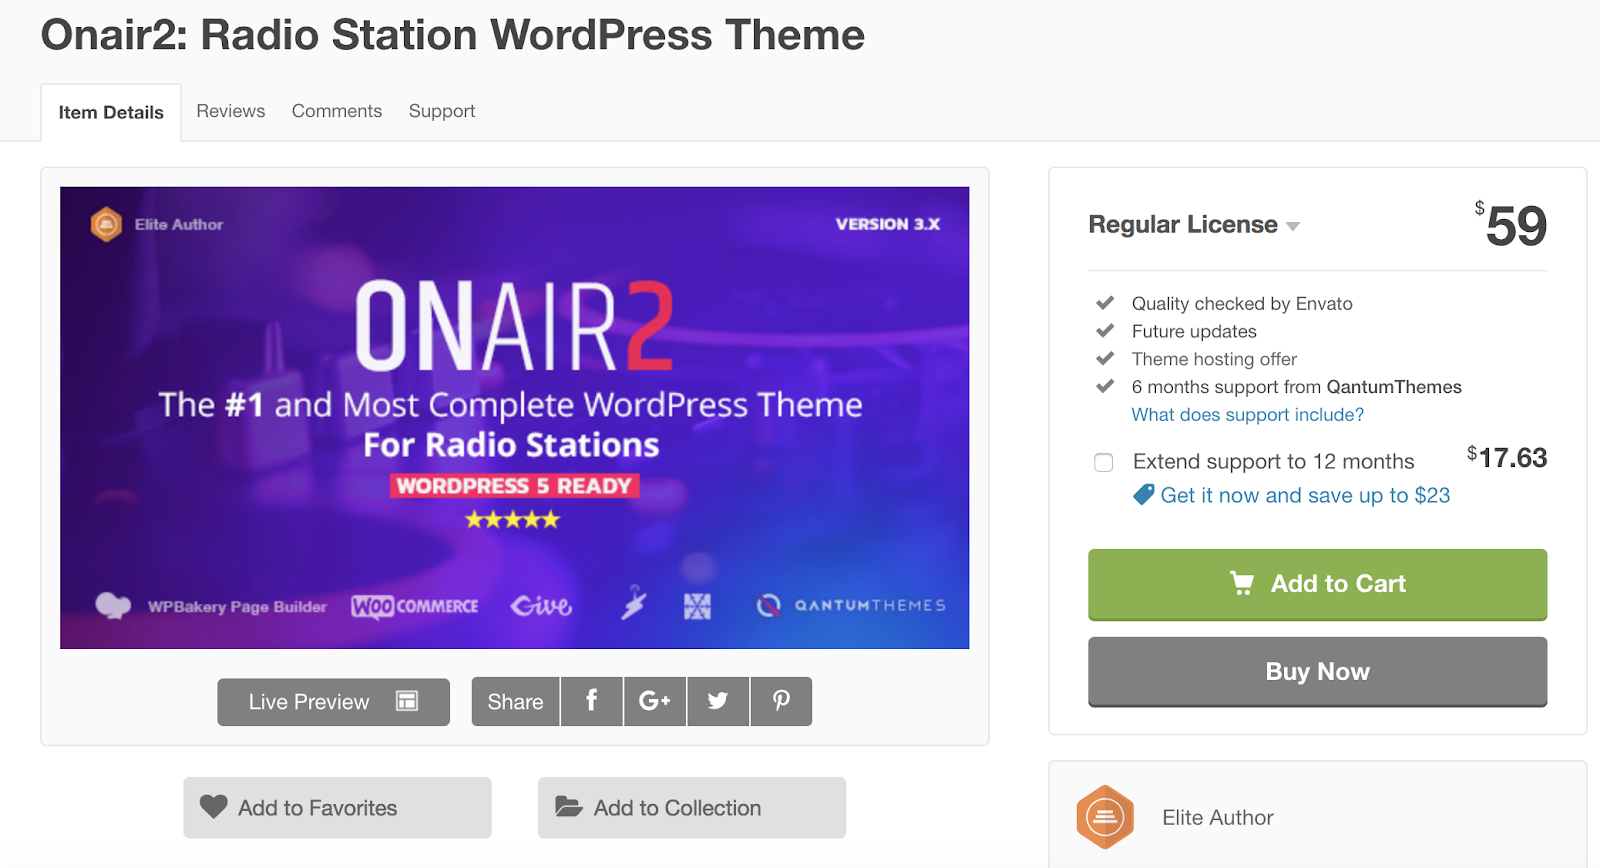Share on Twitter bird icon
This screenshot has width=1600, height=868.
(718, 701)
